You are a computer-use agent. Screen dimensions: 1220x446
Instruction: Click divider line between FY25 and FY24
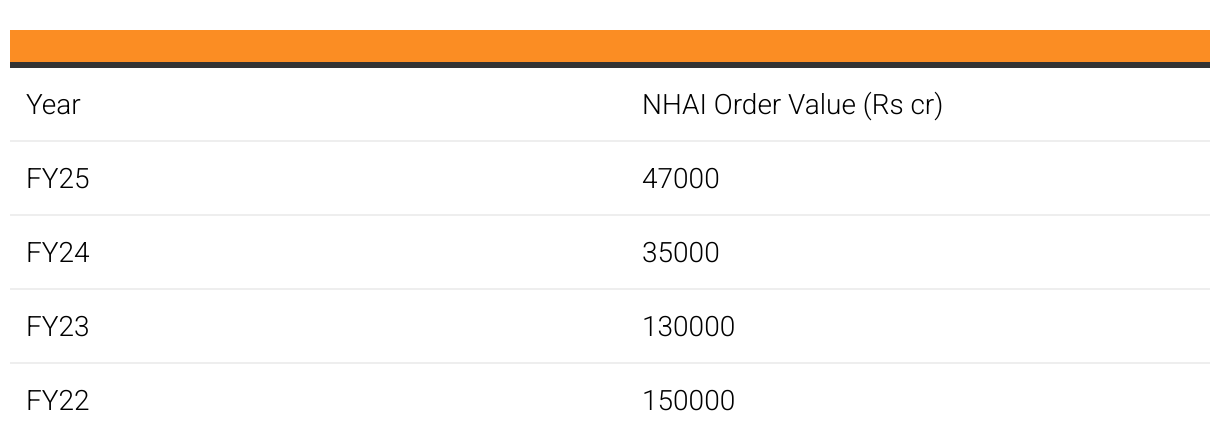tap(610, 215)
